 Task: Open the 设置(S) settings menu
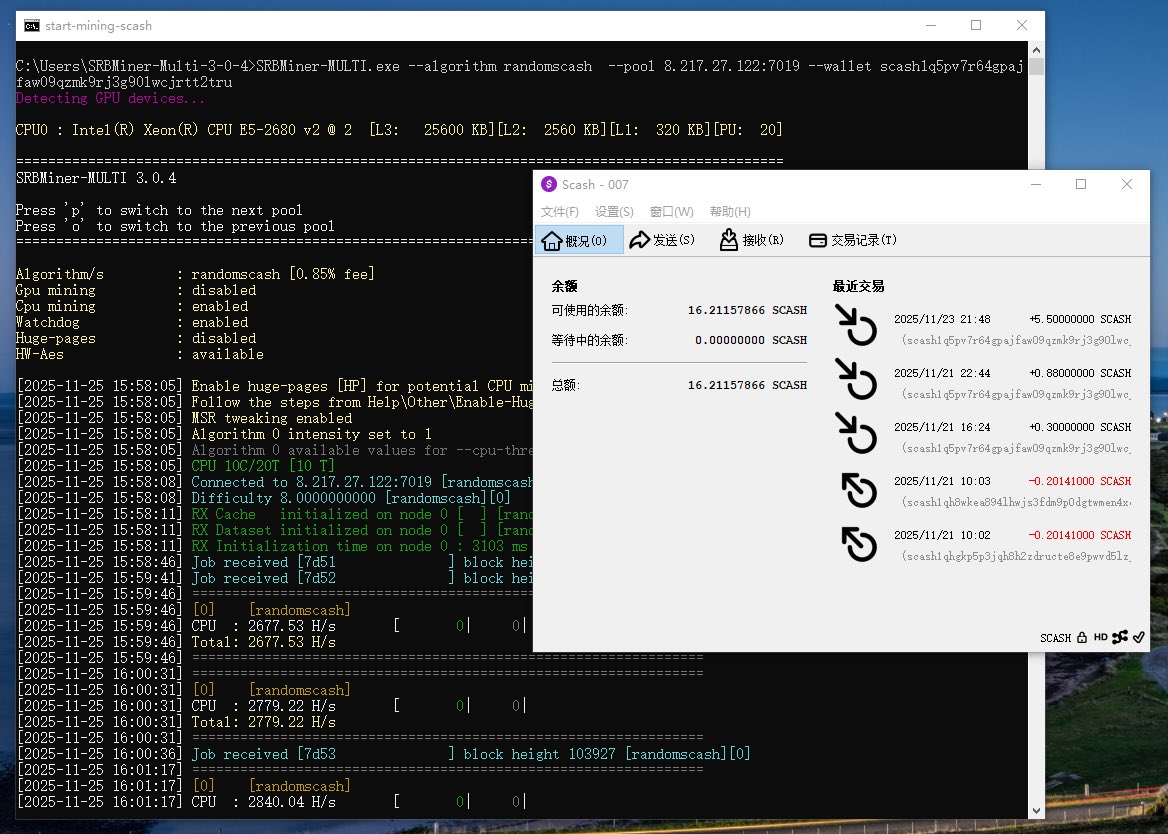click(x=614, y=212)
